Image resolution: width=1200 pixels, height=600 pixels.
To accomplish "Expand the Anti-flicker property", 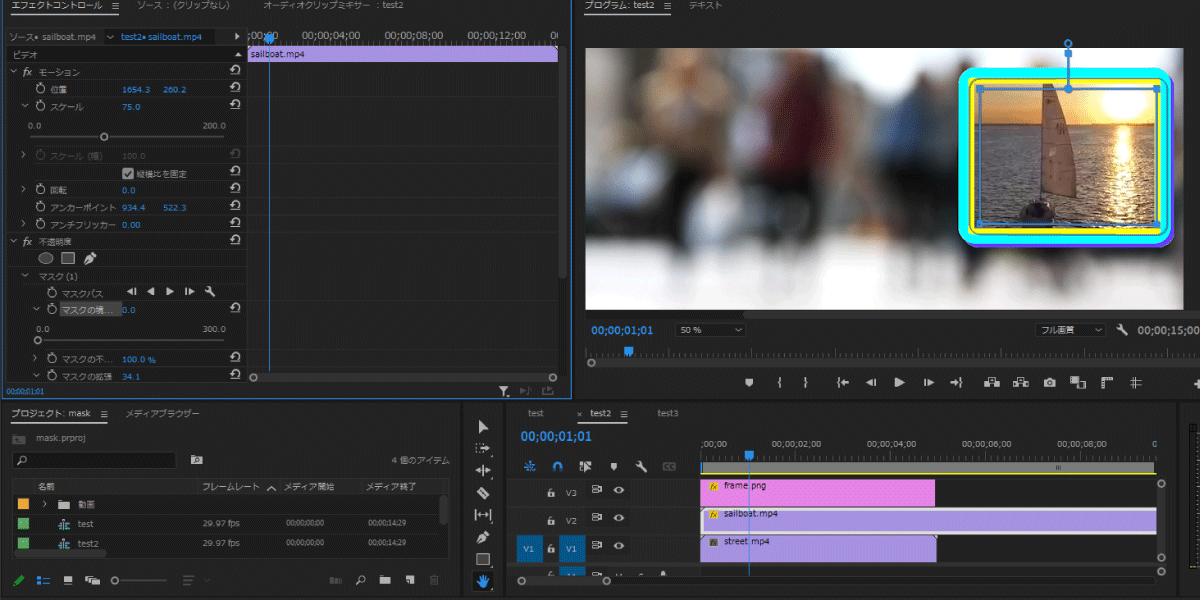I will 25,224.
